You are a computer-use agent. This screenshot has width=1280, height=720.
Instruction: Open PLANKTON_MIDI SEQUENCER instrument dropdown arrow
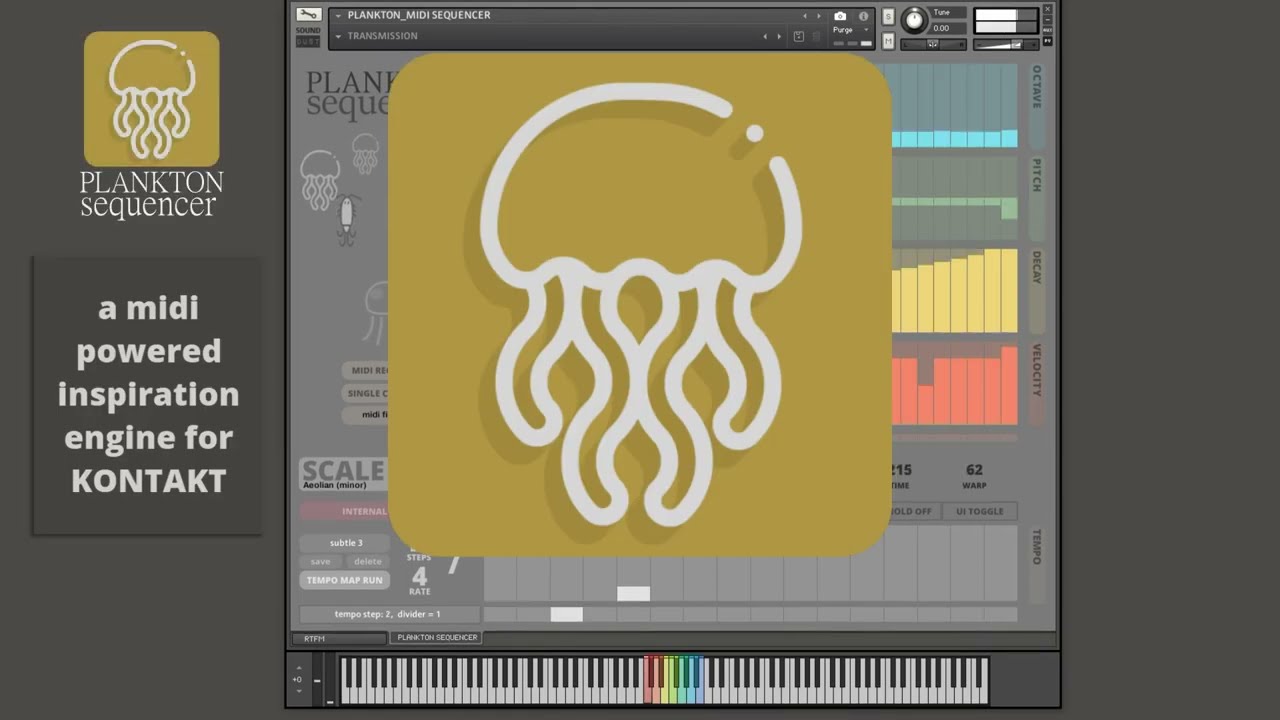click(x=338, y=15)
